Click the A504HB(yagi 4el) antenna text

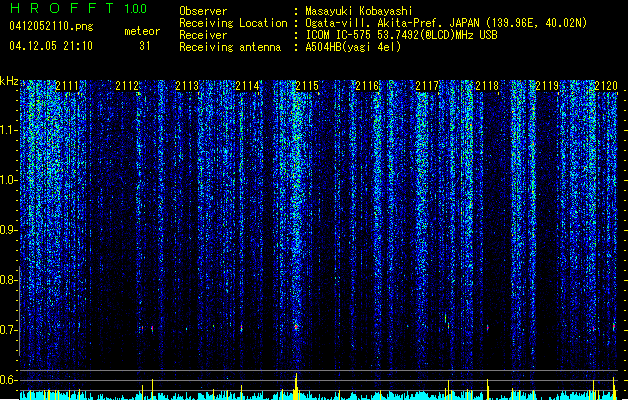(x=353, y=47)
